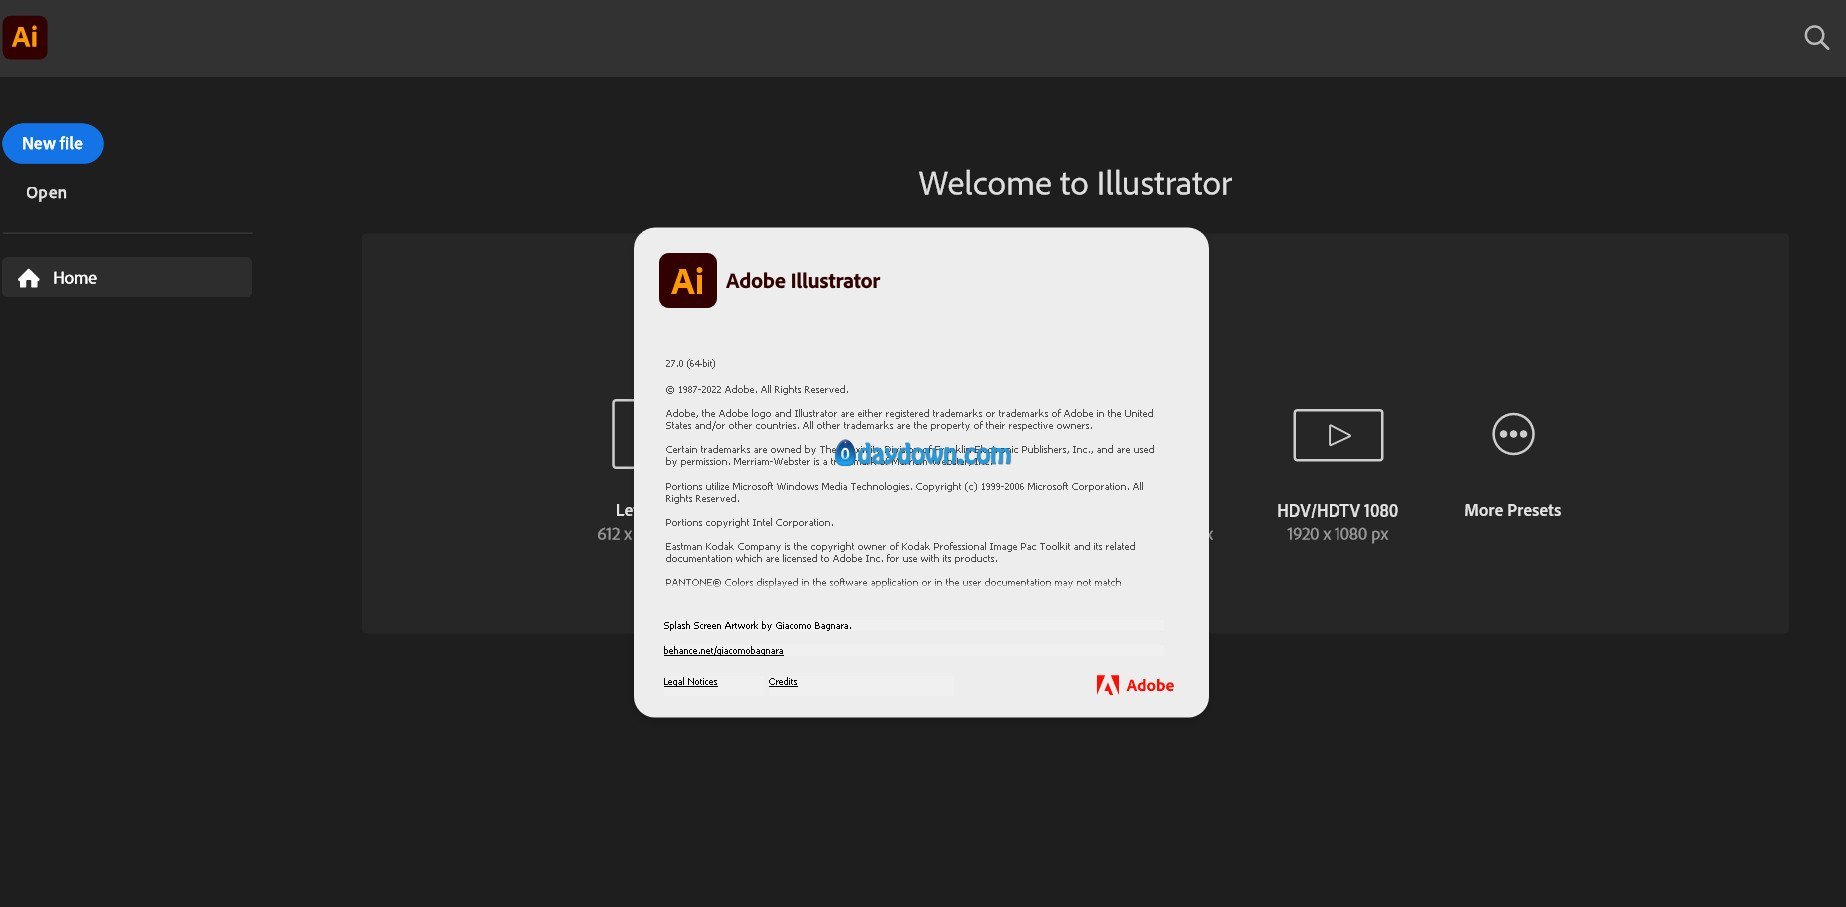This screenshot has height=907, width=1846.
Task: Click the More Presets label
Action: click(x=1512, y=510)
